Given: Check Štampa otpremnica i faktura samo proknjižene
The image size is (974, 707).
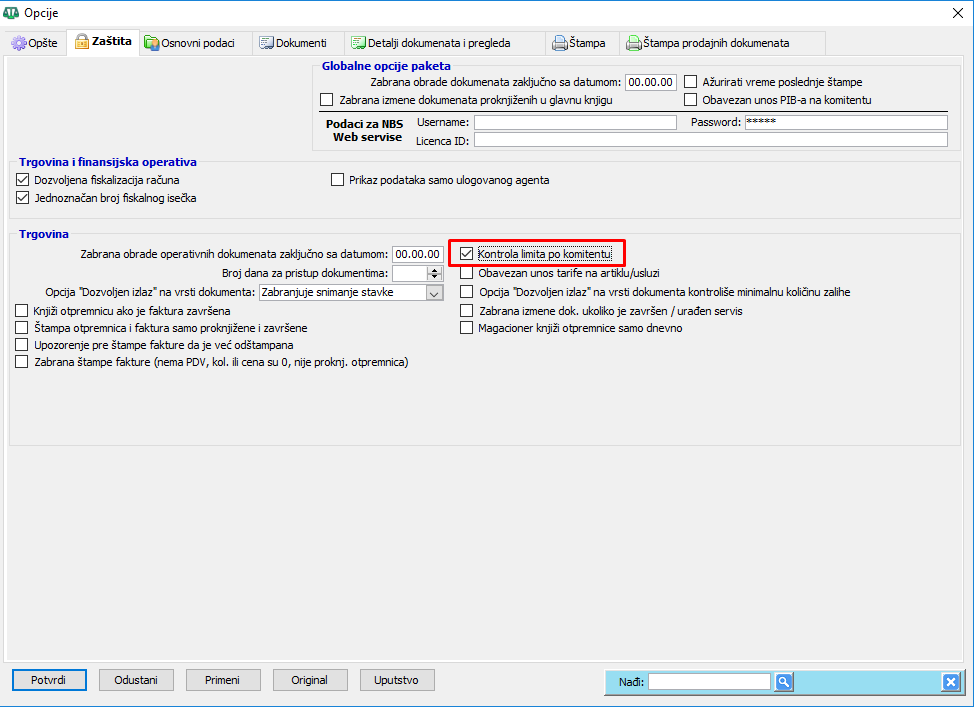Looking at the screenshot, I should [22, 328].
